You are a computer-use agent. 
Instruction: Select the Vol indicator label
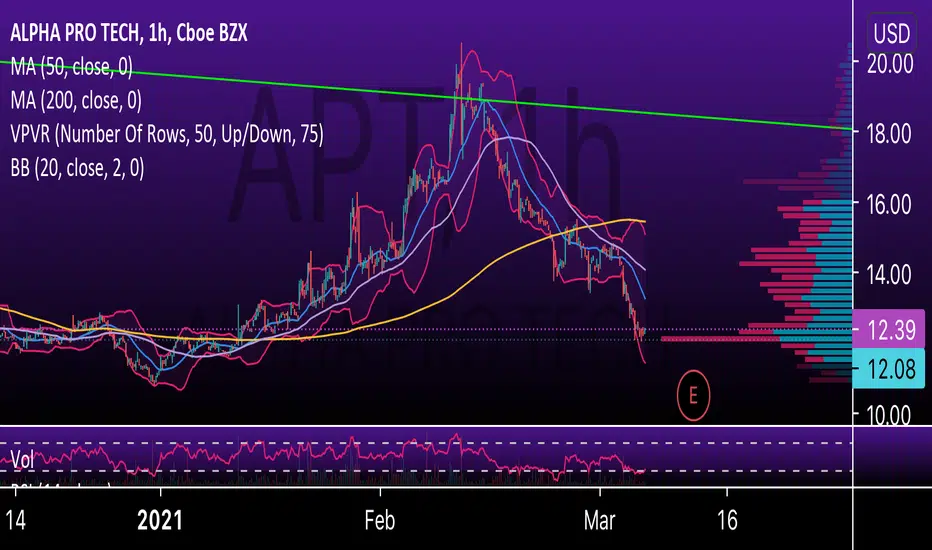click(x=23, y=460)
